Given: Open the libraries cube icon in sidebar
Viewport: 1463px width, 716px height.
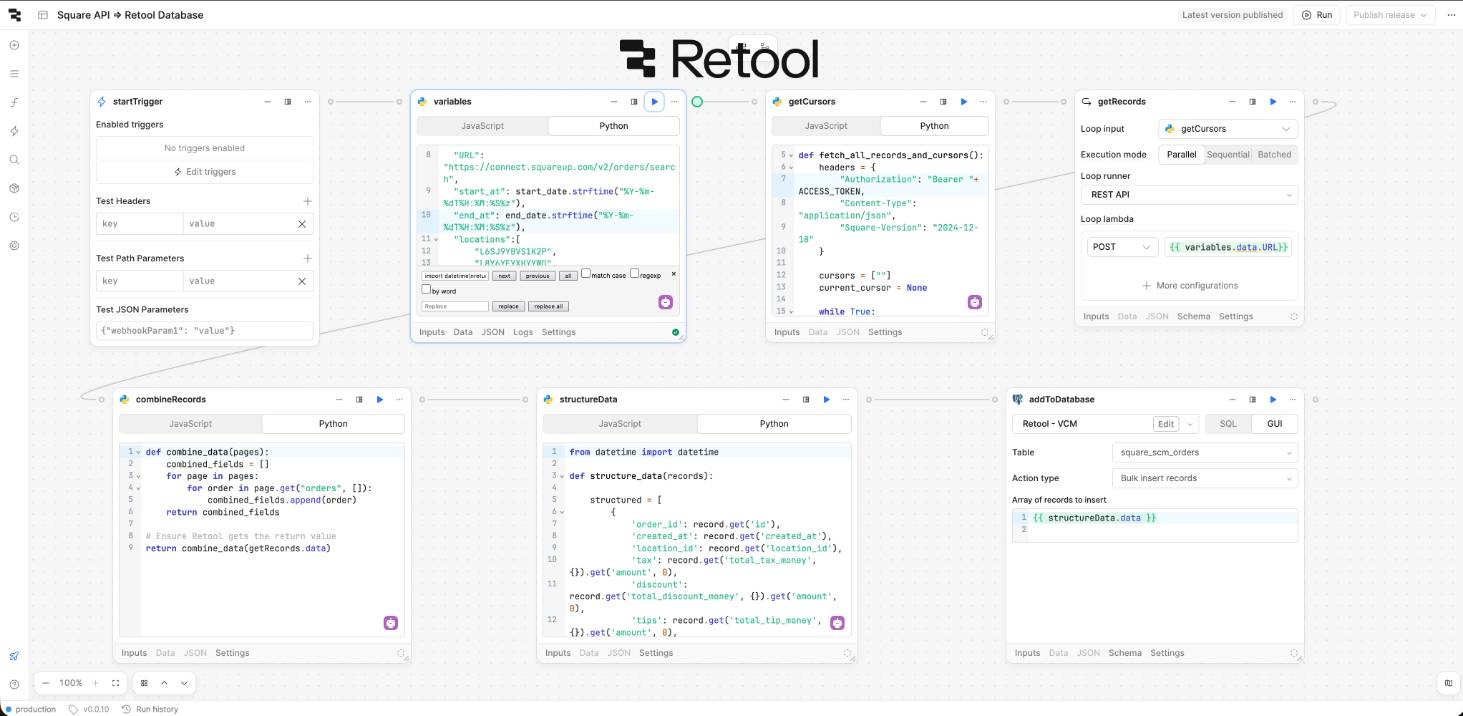Looking at the screenshot, I should pyautogui.click(x=14, y=188).
